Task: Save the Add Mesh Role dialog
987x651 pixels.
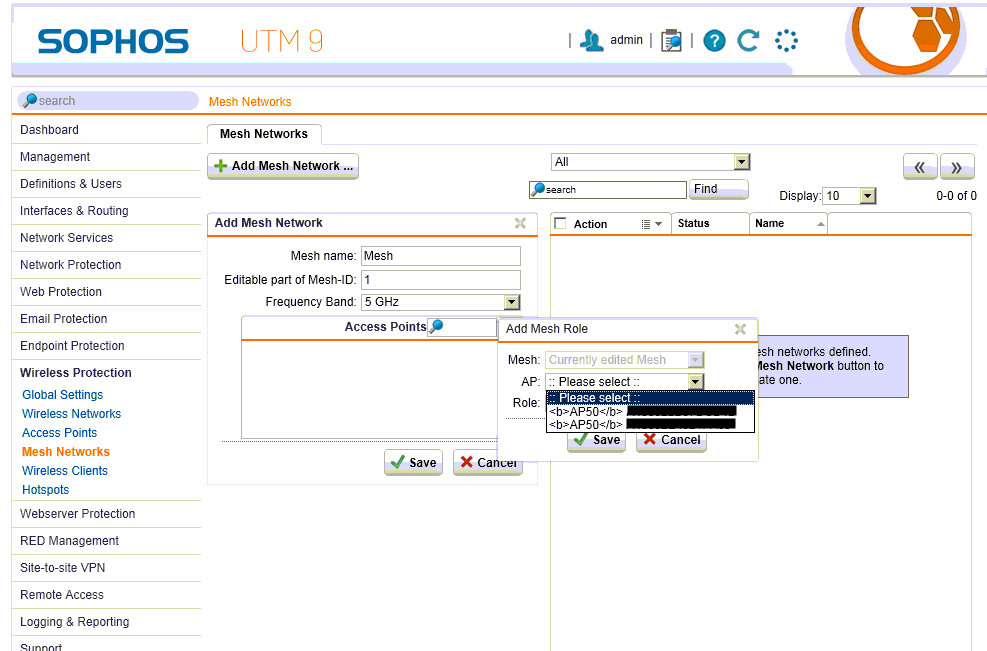Action: [x=597, y=440]
